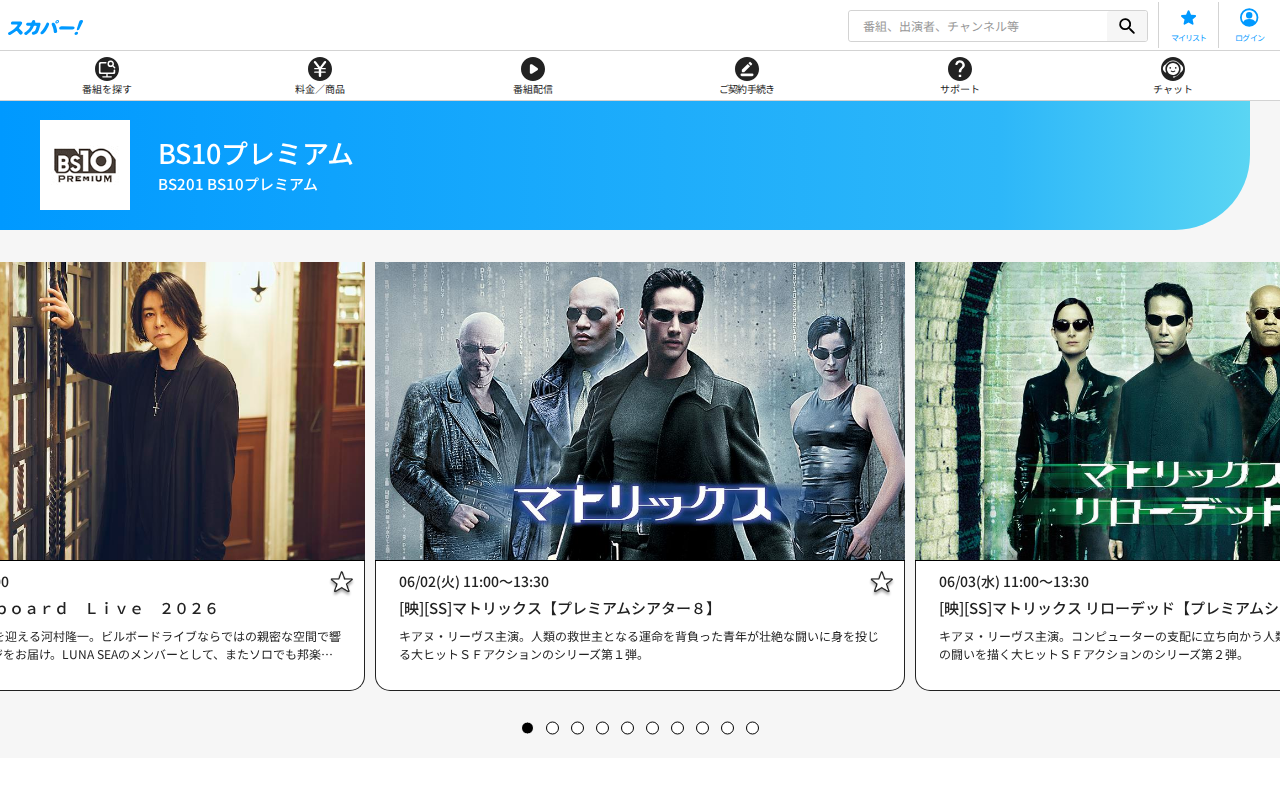1280x800 pixels.
Task: Select fifth carousel pagination dot
Action: click(x=627, y=728)
